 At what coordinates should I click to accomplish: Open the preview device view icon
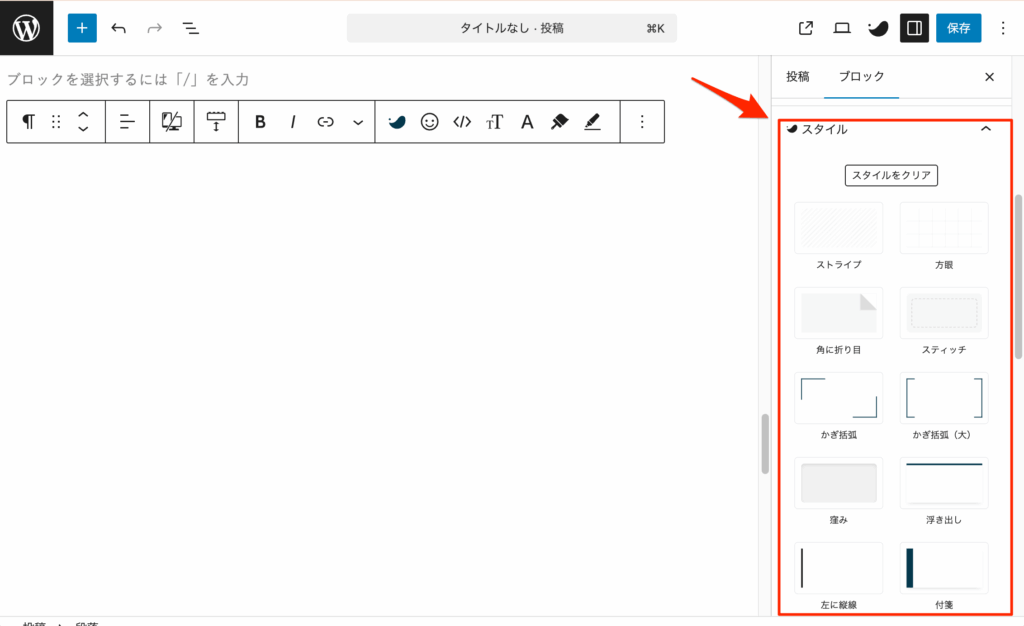pos(842,28)
